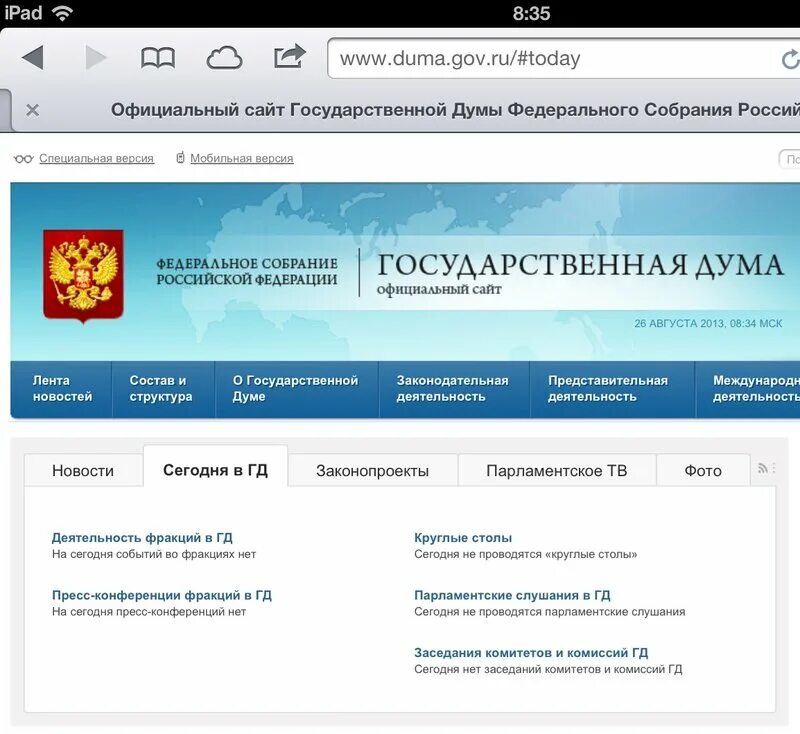Tap the Safari back arrow
The image size is (800, 734).
pos(33,57)
